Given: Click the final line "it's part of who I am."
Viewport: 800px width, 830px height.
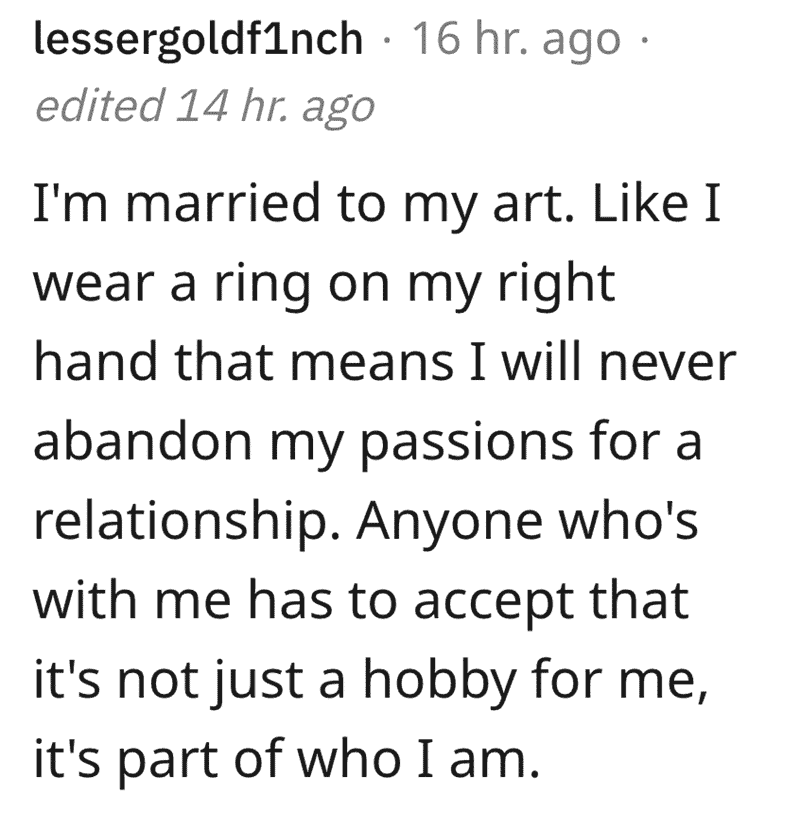Looking at the screenshot, I should coord(286,762).
